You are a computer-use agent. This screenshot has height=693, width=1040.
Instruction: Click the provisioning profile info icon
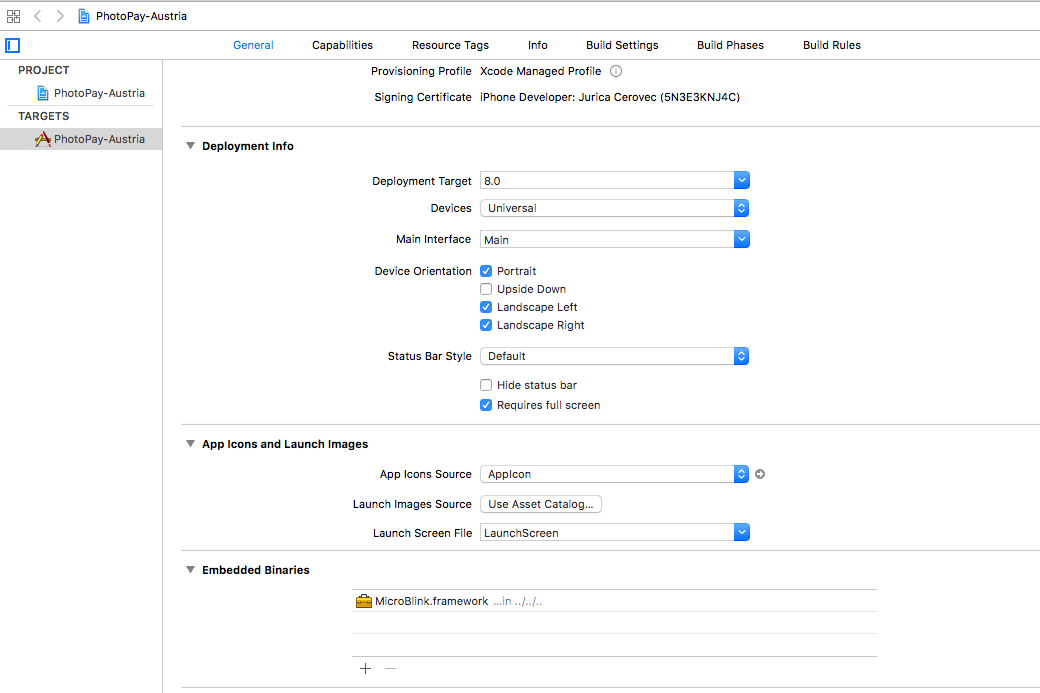[616, 71]
